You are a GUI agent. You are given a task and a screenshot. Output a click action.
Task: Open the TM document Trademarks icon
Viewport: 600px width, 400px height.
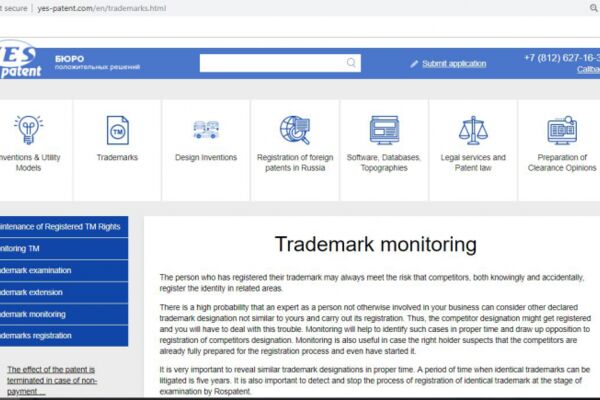point(117,130)
